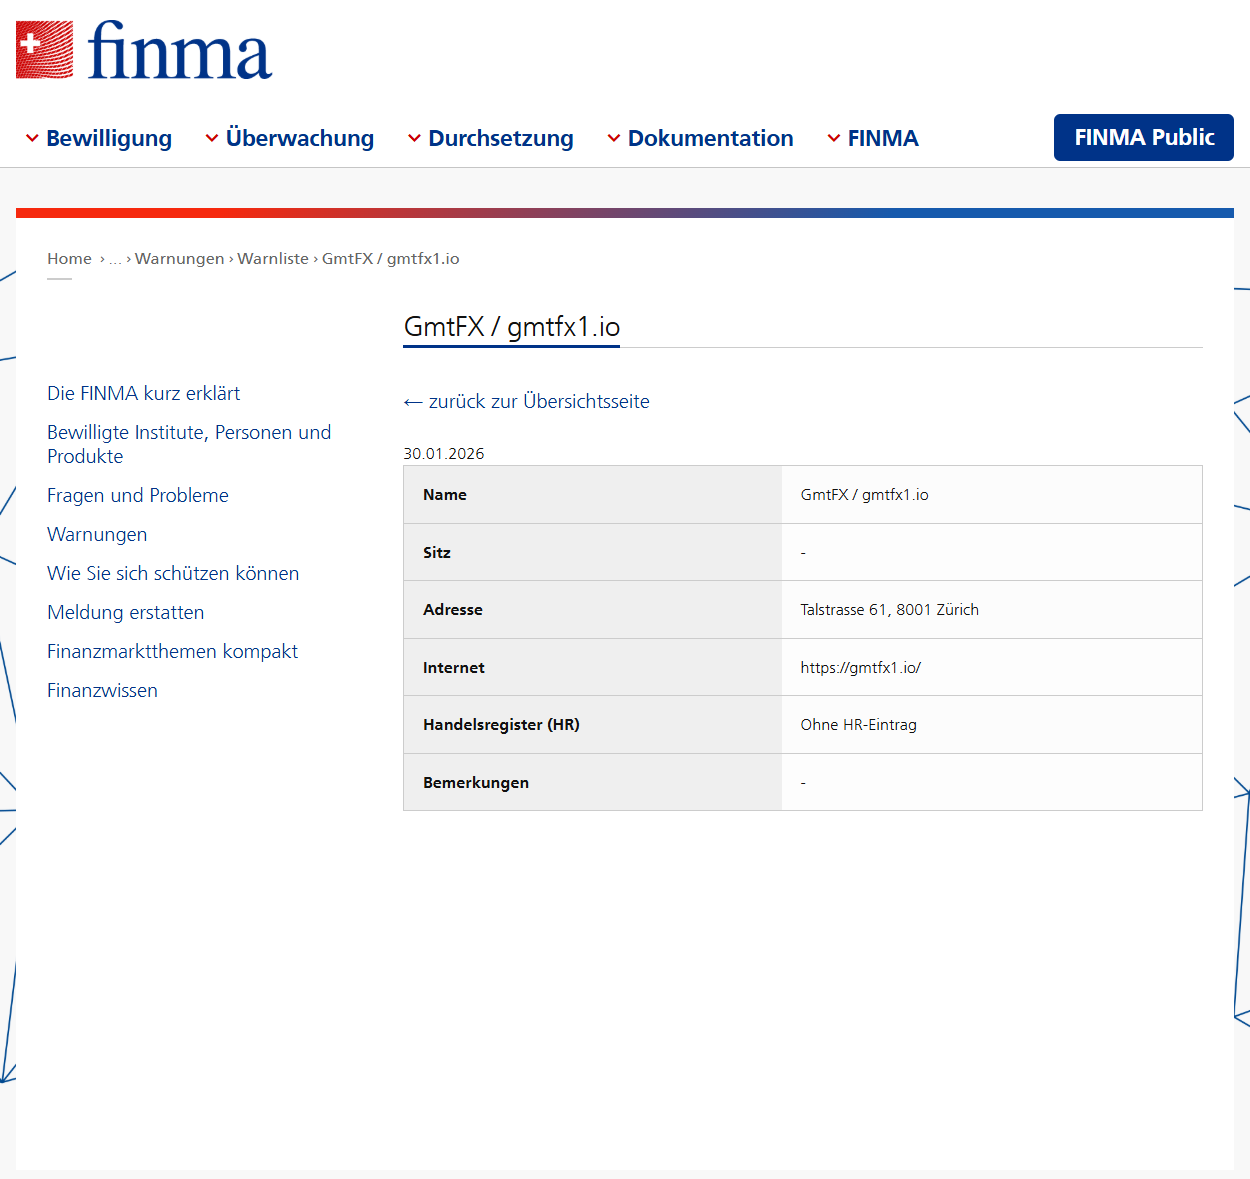Open the Dokumentation menu
This screenshot has width=1250, height=1179.
click(x=711, y=138)
